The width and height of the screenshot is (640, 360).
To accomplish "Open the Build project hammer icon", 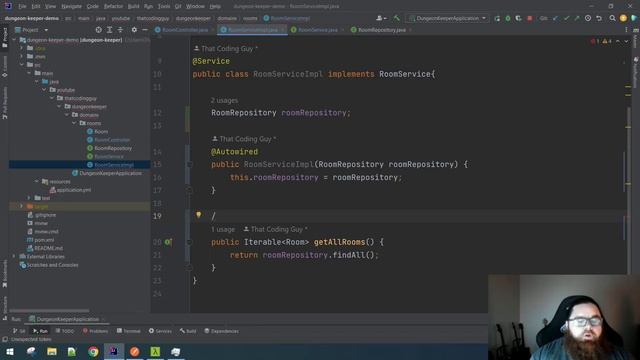I will pos(396,18).
